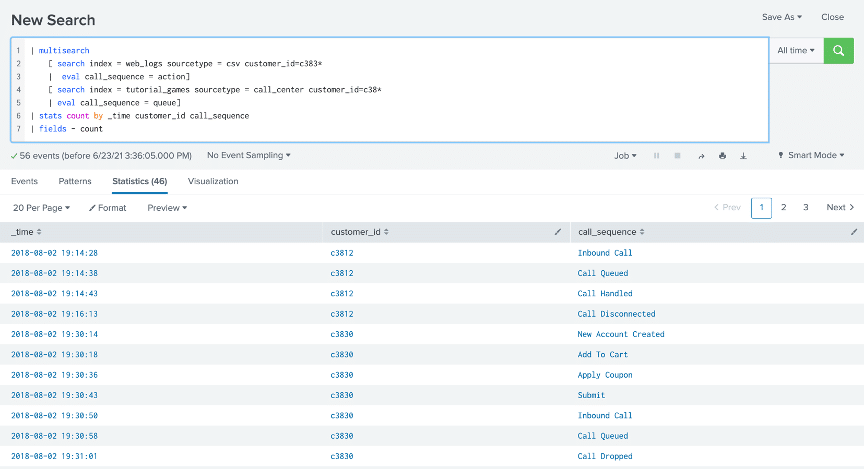Pause the search job
Viewport: 864px width, 470px height.
pos(656,156)
